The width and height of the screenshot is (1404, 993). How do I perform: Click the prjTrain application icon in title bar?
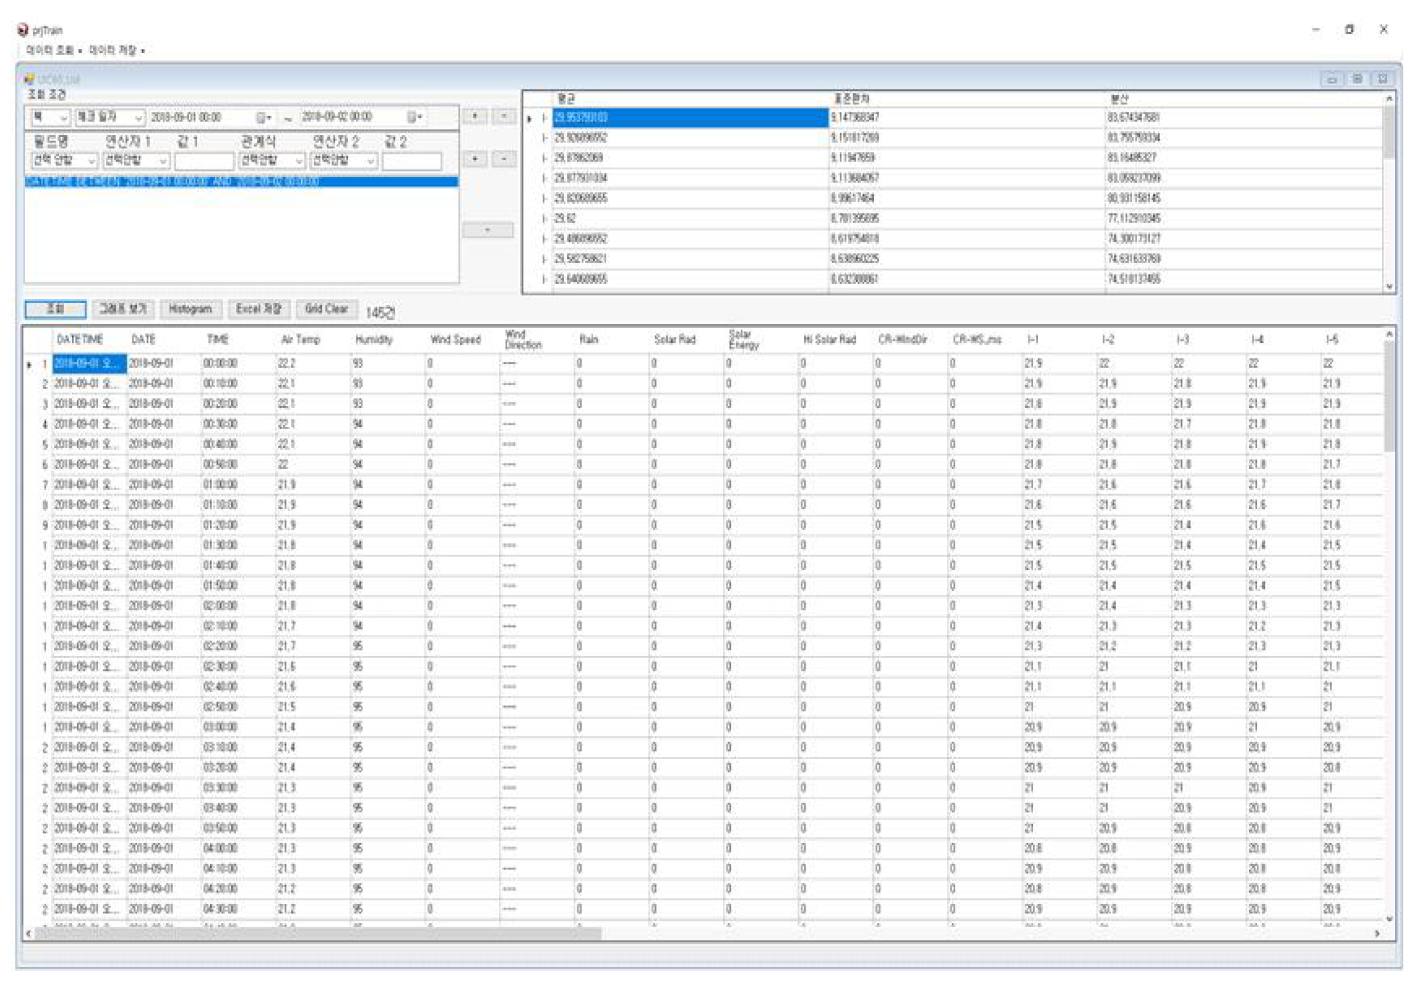(x=22, y=30)
